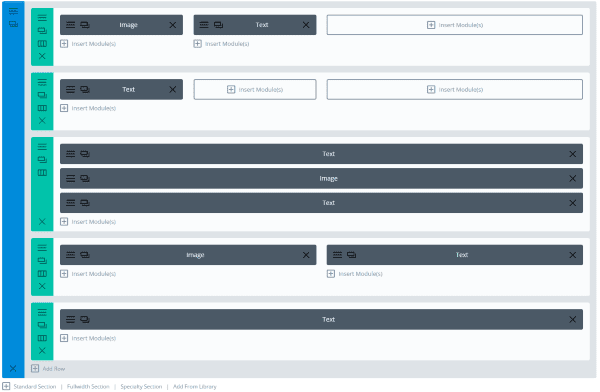Insert module in second row's middle column
The image size is (600, 392).
coord(255,89)
